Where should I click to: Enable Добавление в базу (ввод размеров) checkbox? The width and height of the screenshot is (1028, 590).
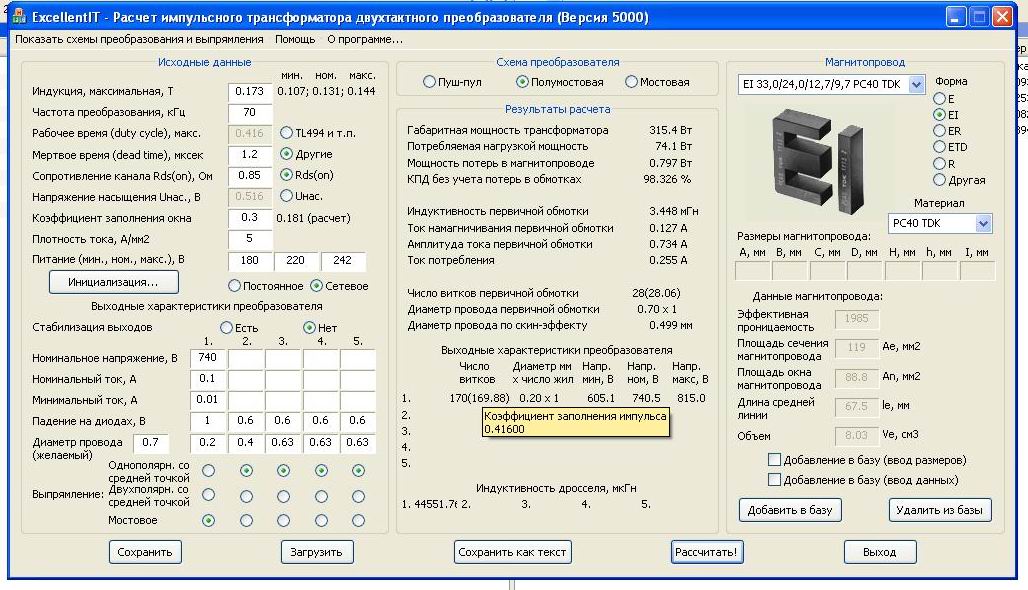point(774,460)
